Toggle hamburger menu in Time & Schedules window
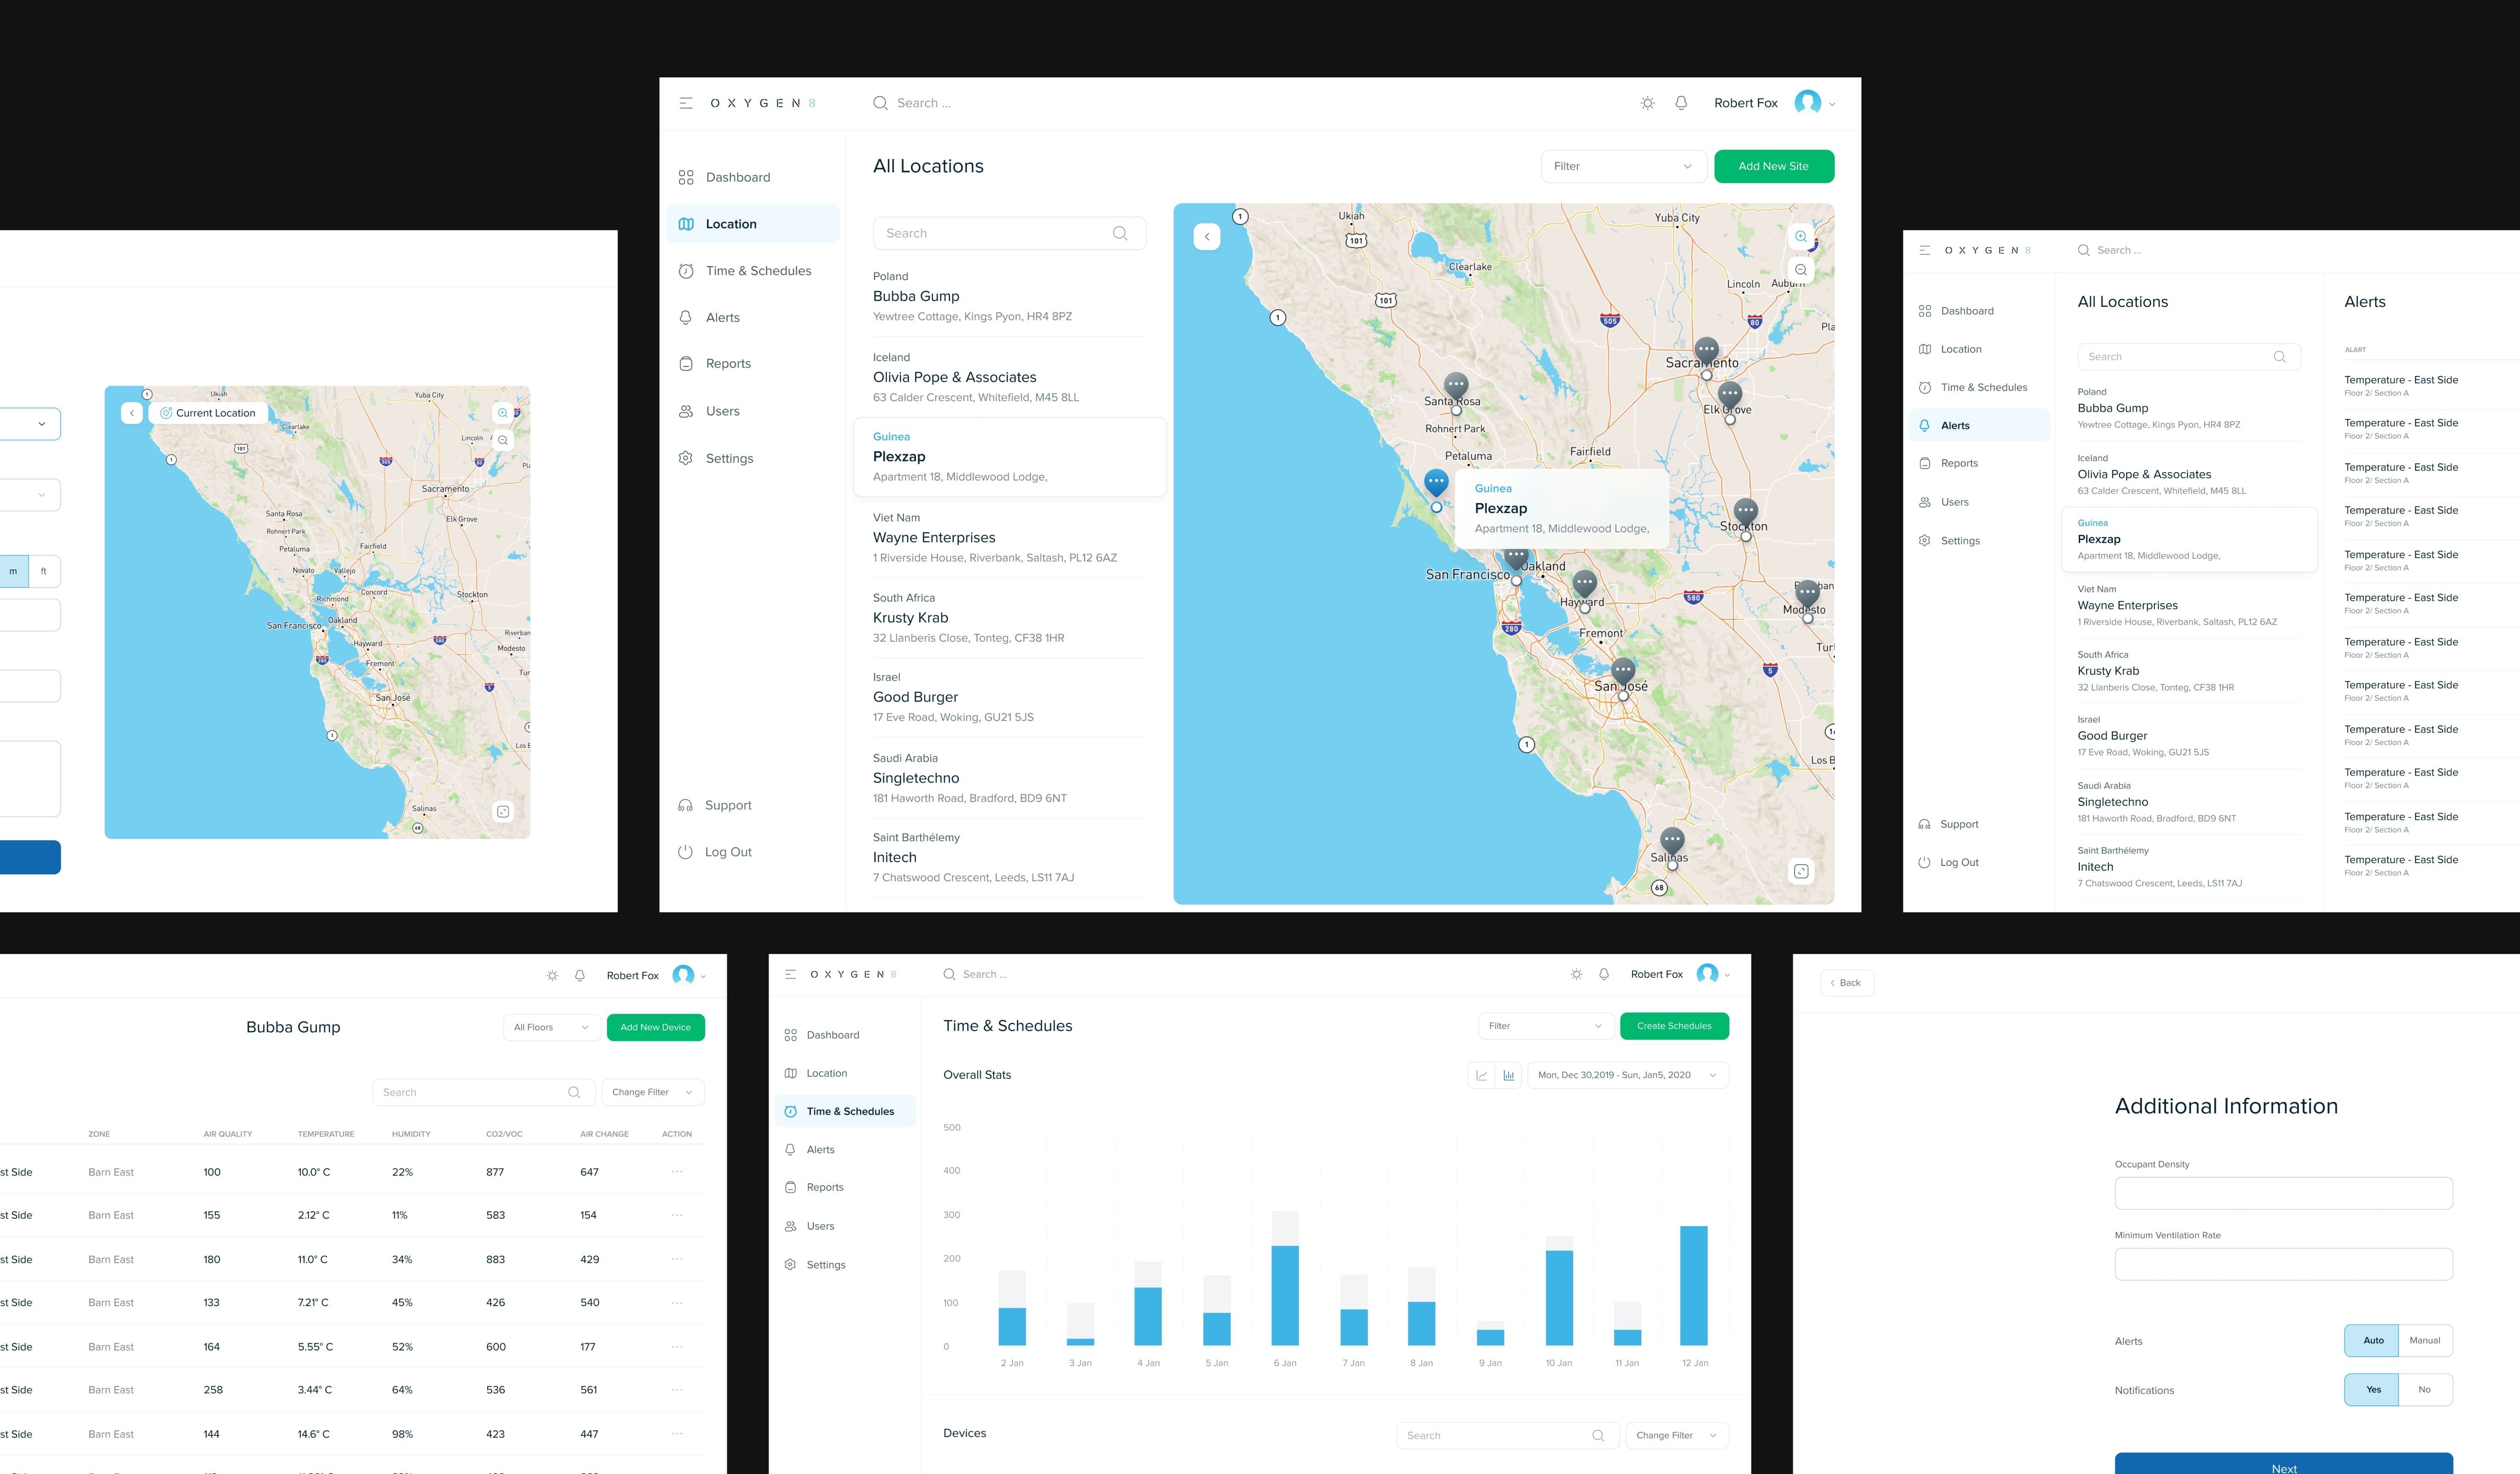The height and width of the screenshot is (1474, 2520). click(x=790, y=974)
